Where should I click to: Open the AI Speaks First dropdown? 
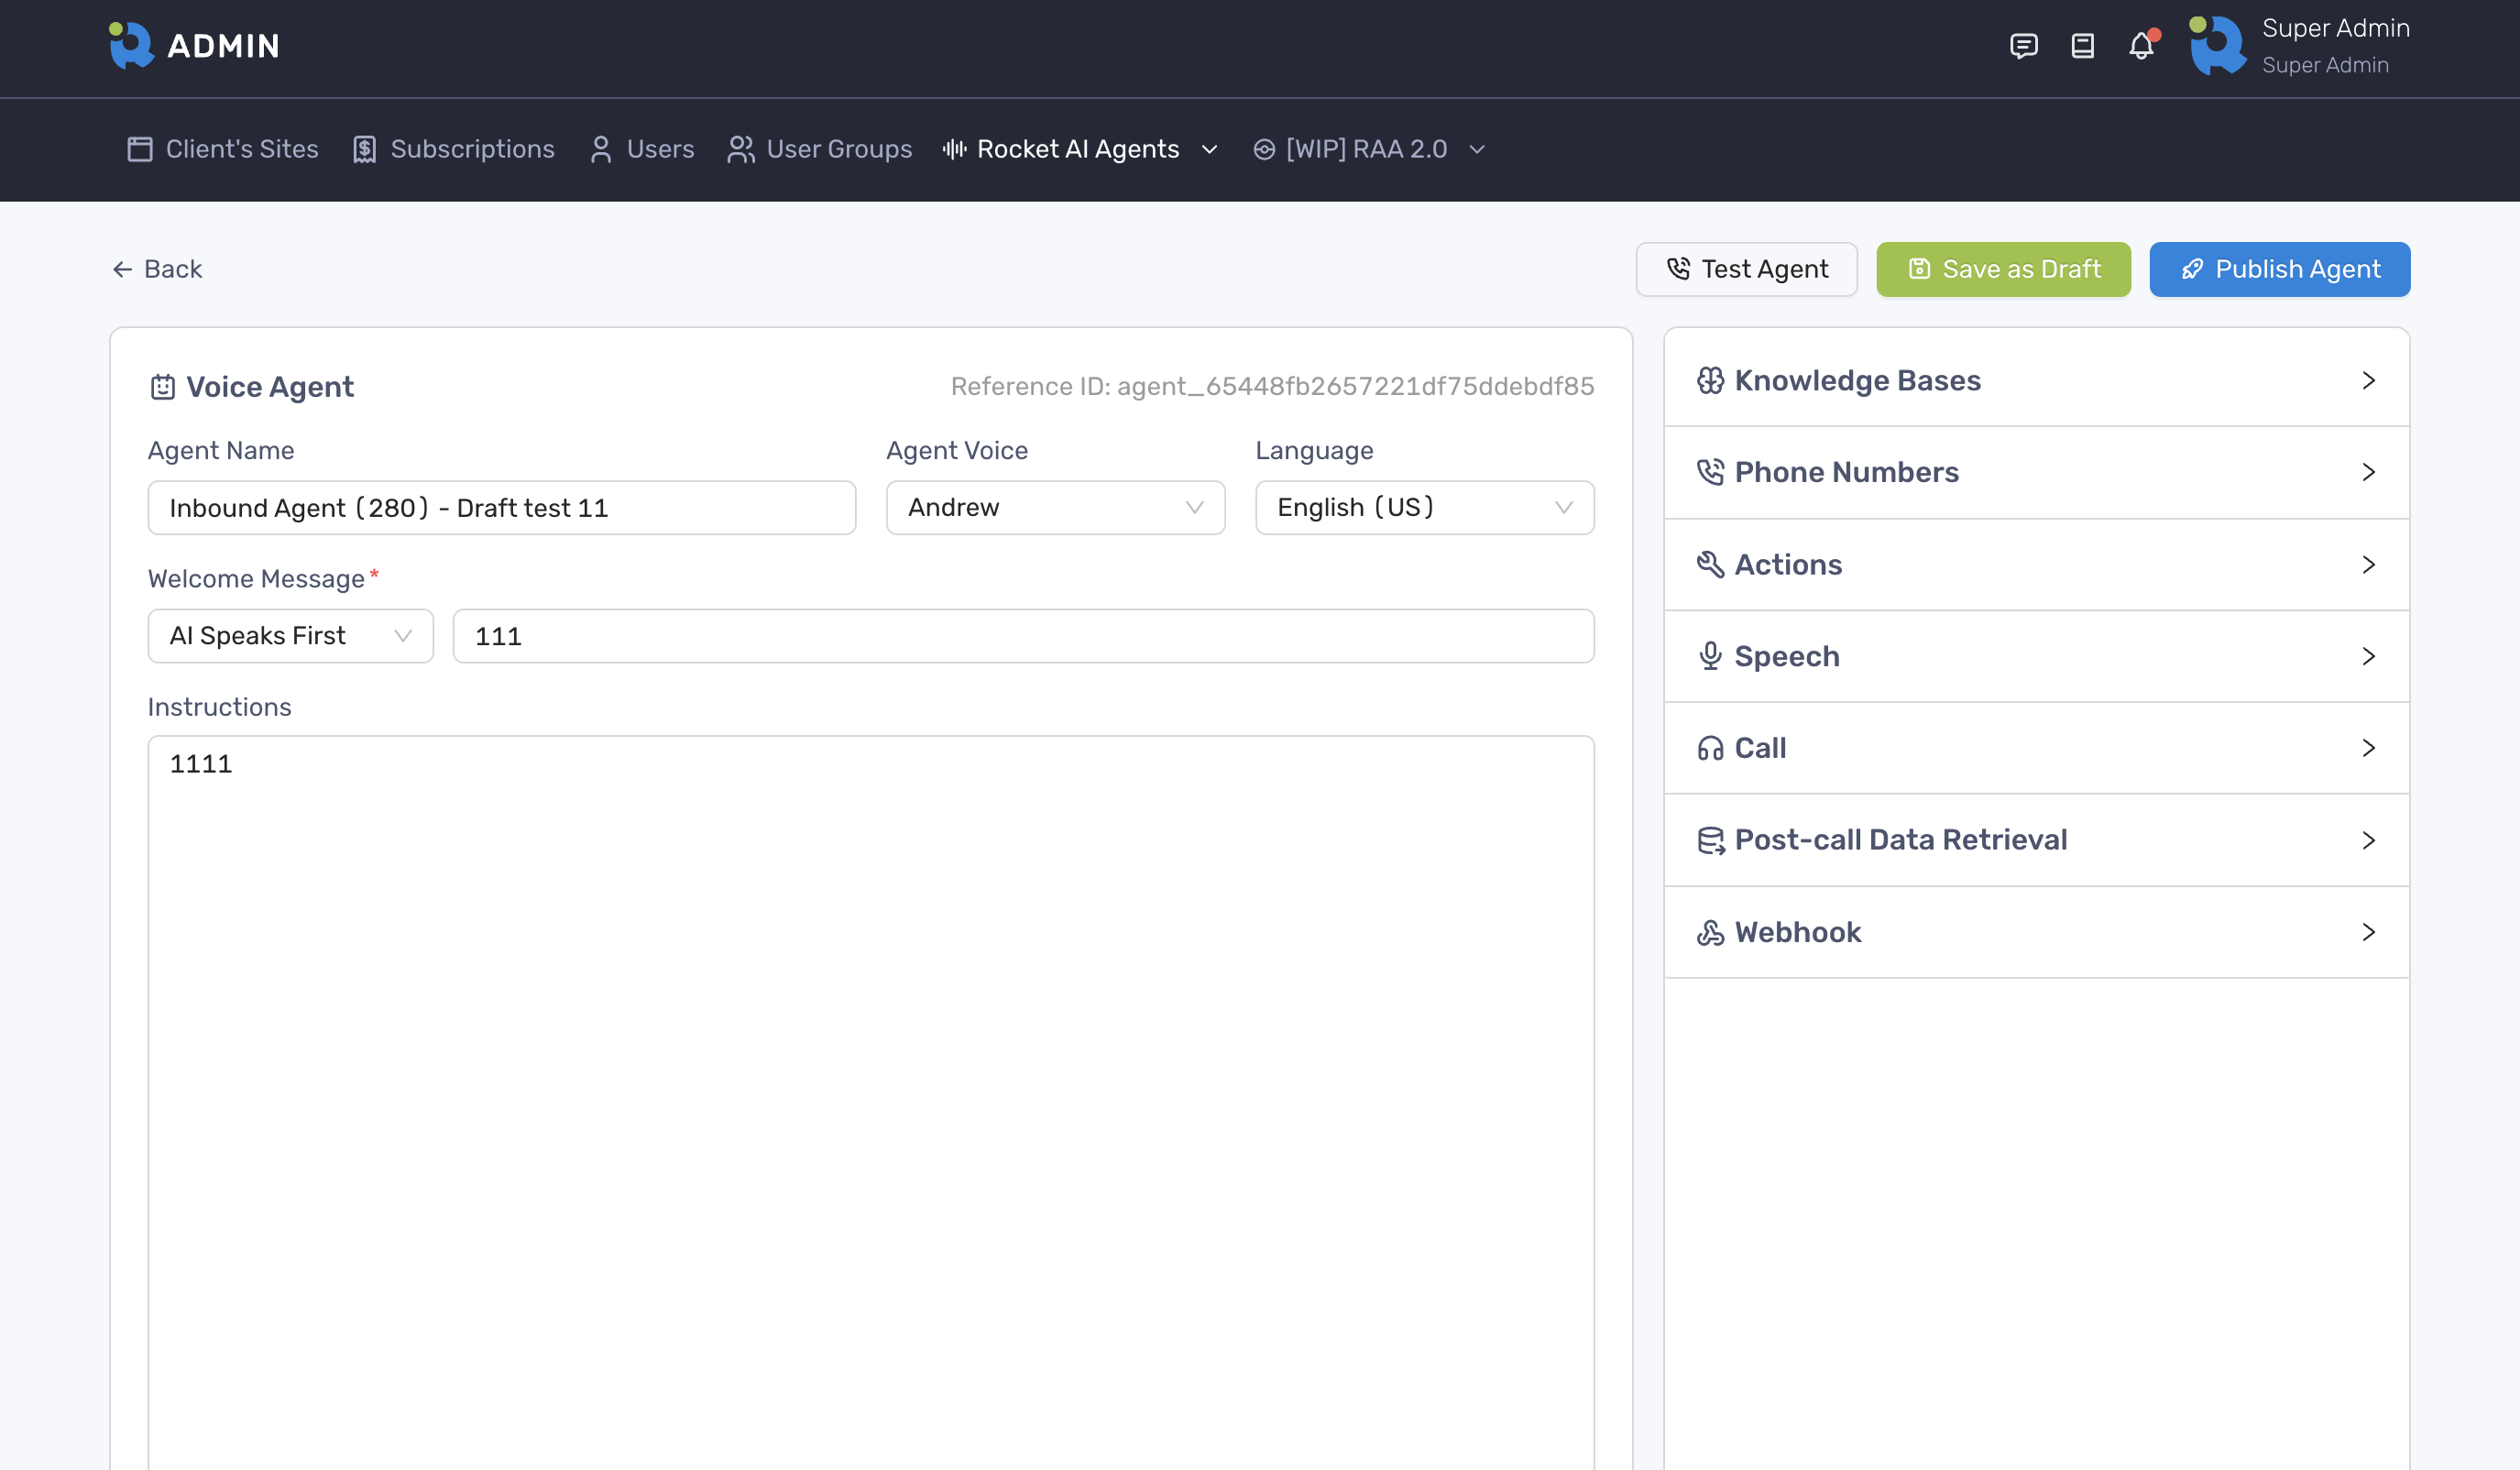coord(290,636)
